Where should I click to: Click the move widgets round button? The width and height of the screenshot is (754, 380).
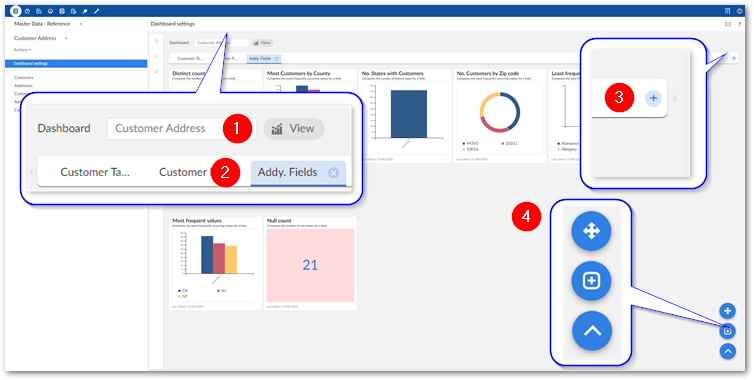(x=728, y=311)
